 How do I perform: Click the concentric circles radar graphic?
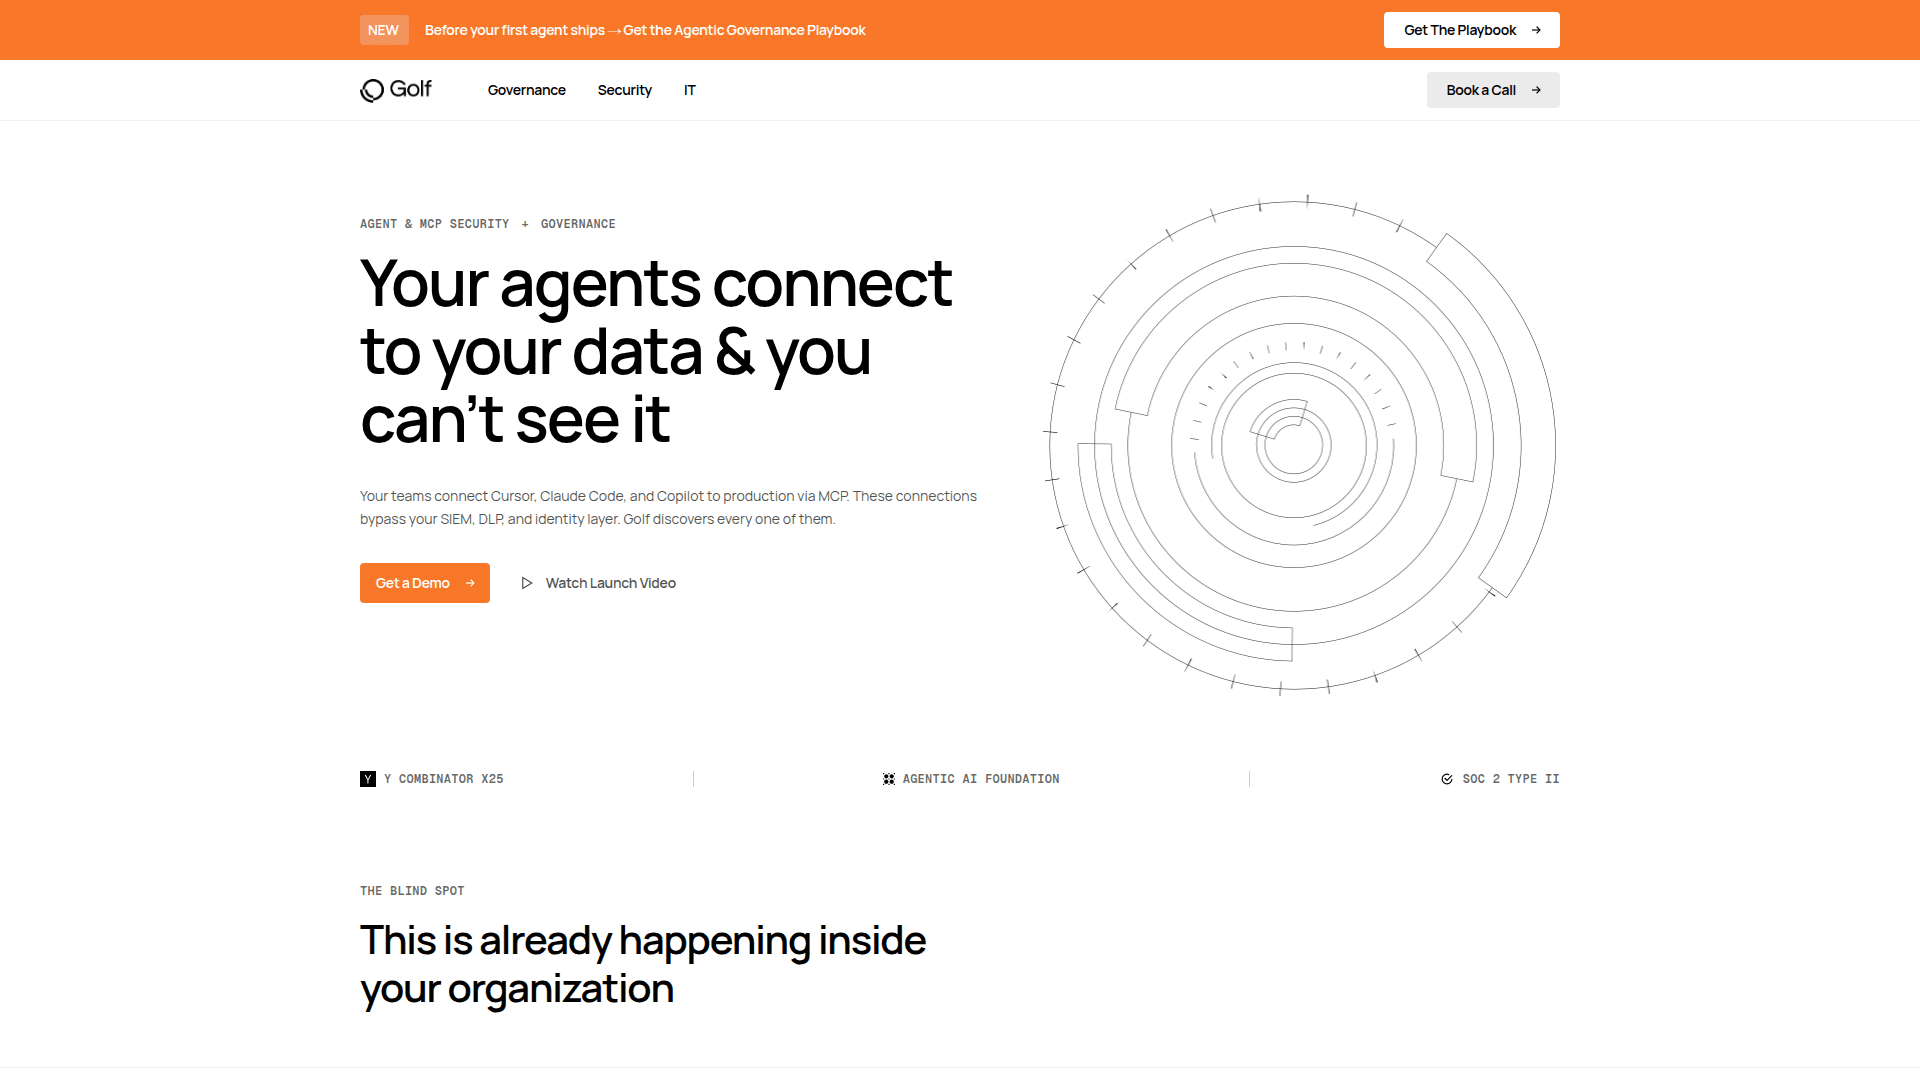pos(1295,445)
